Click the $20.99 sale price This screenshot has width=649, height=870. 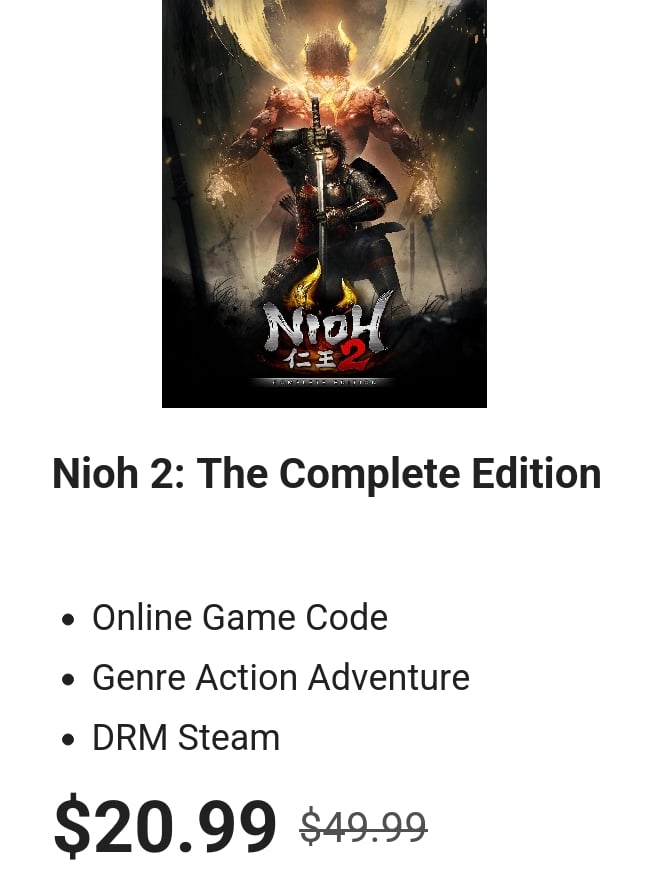pyautogui.click(x=165, y=826)
